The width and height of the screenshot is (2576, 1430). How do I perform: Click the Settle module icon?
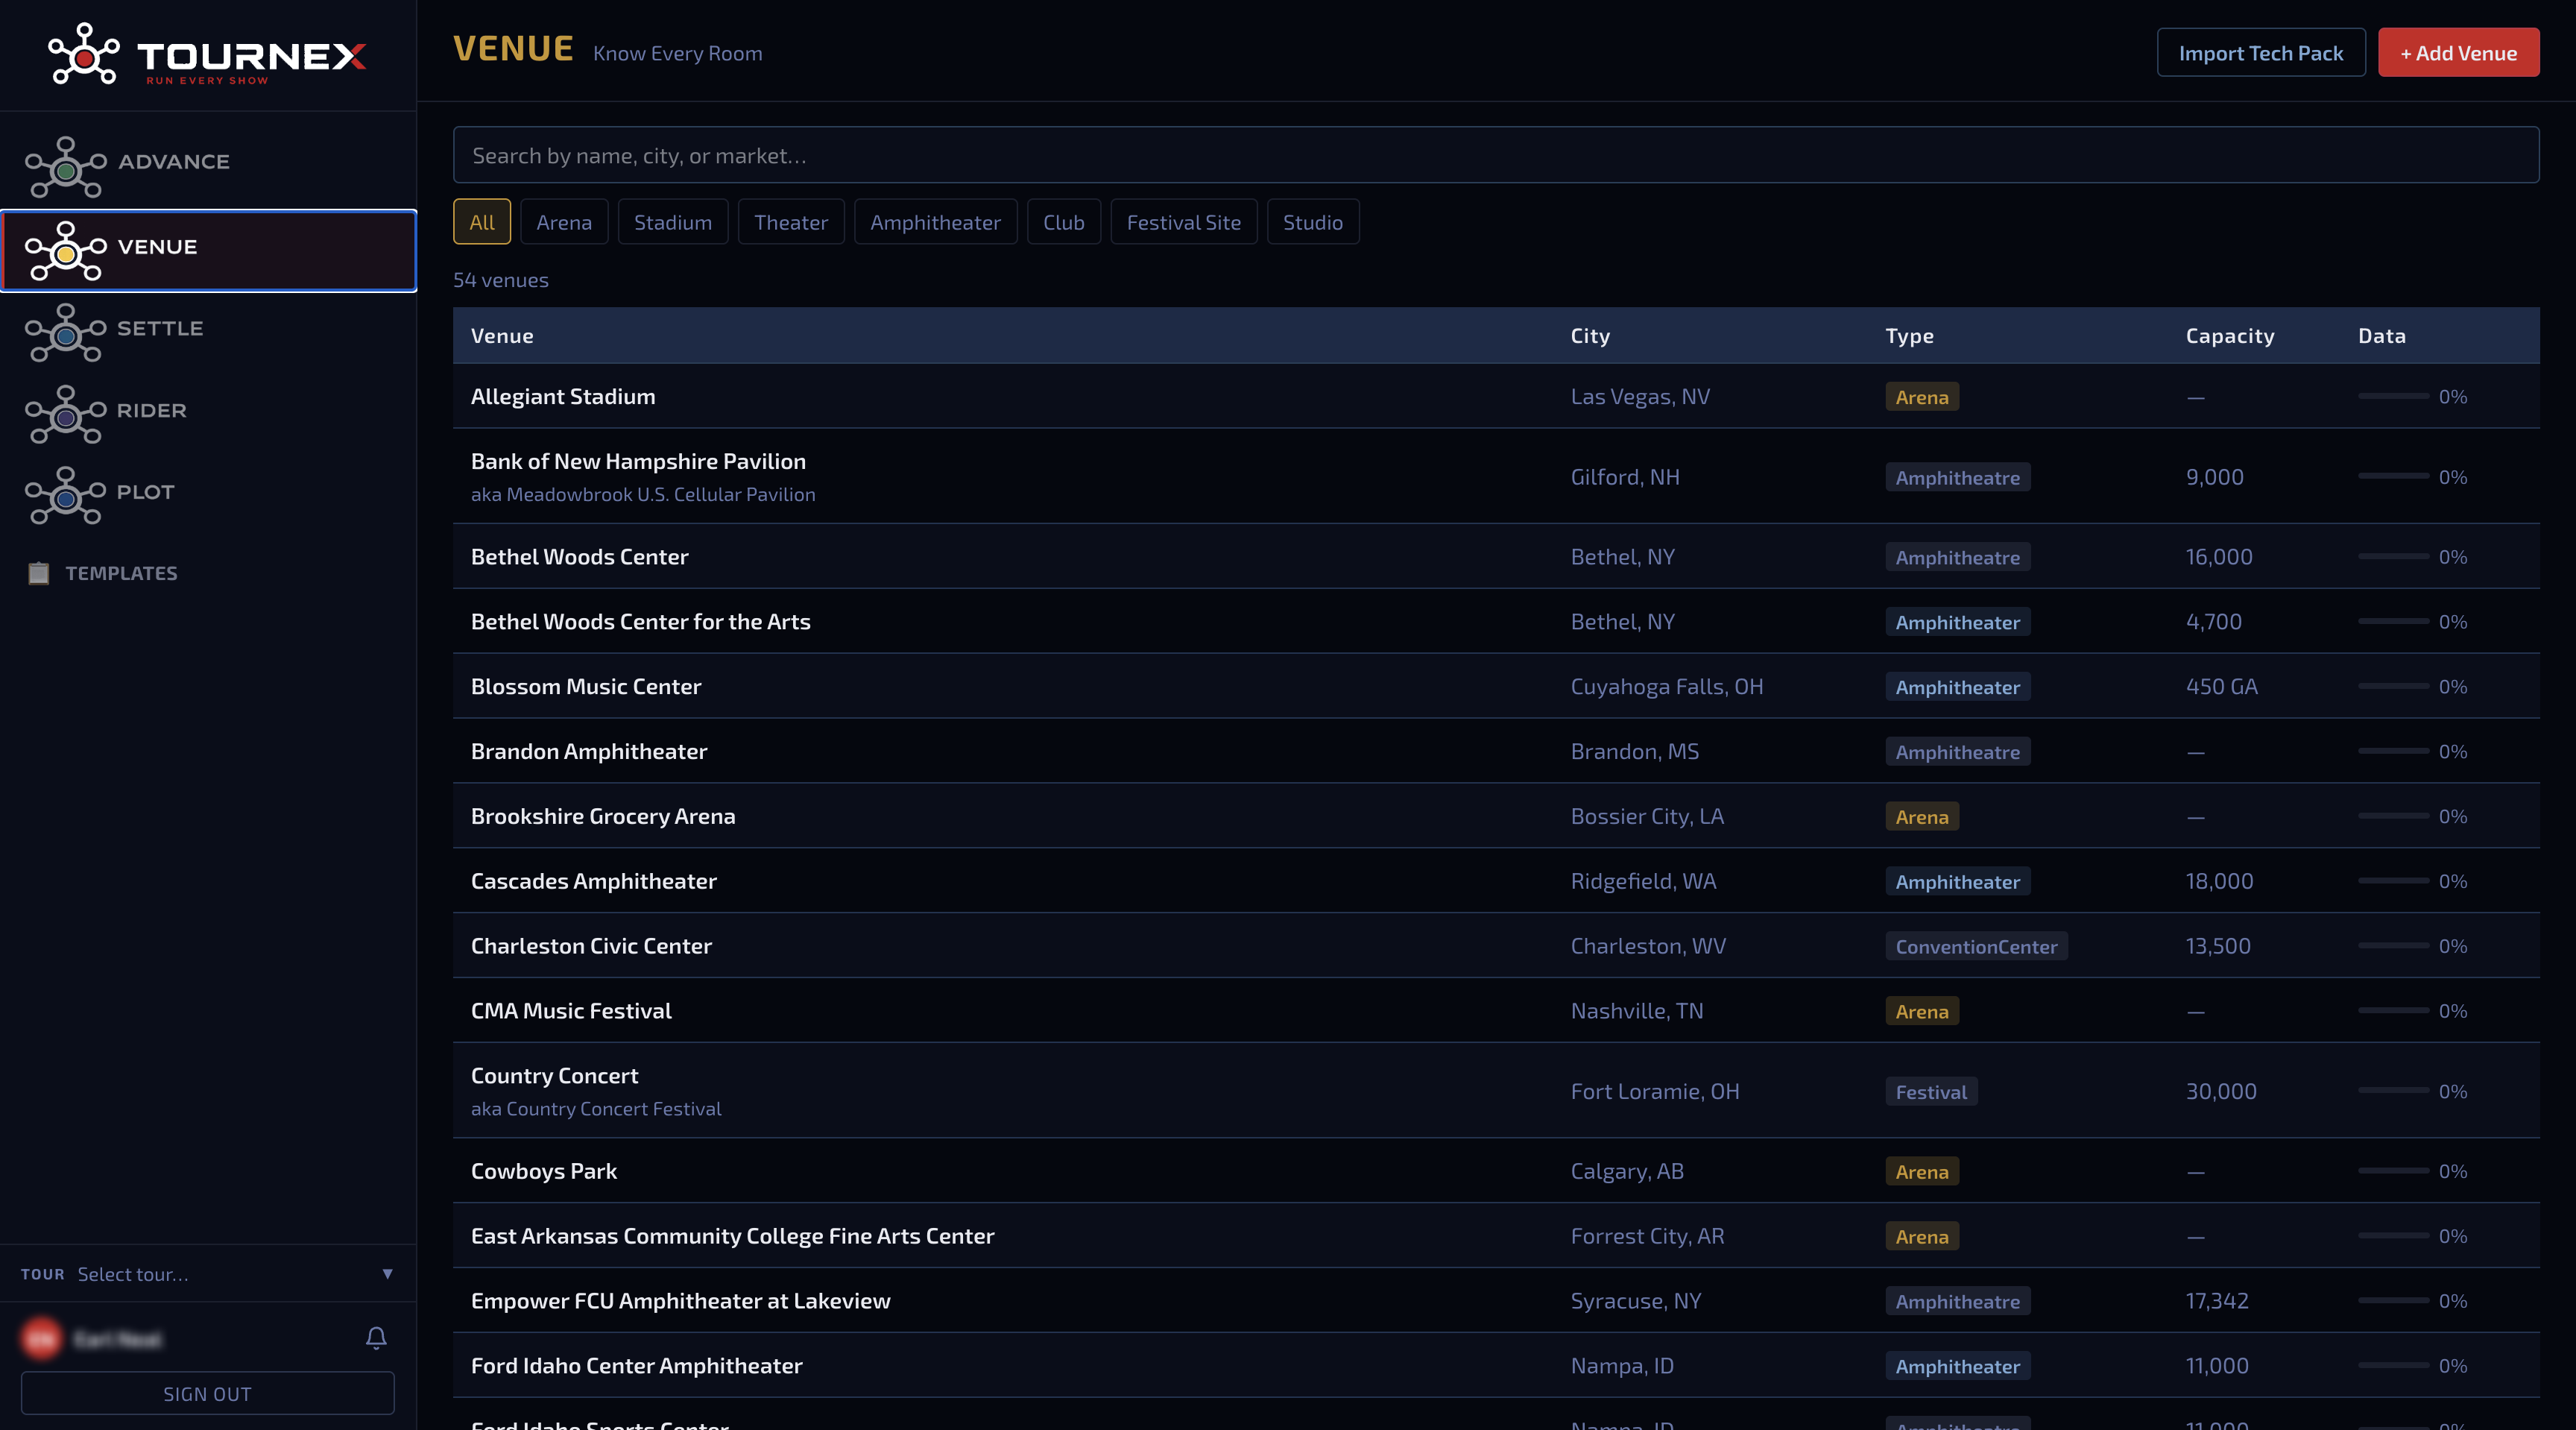[x=65, y=332]
